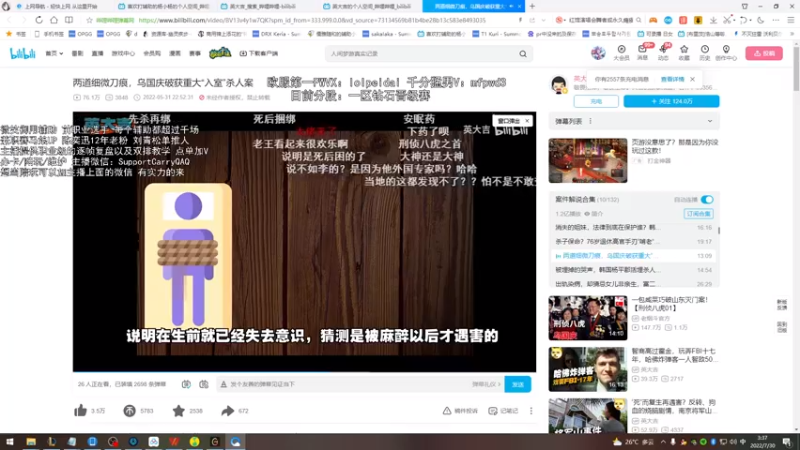Click the 订阅合集 button
Image resolution: width=800 pixels, height=450 pixels.
click(698, 214)
